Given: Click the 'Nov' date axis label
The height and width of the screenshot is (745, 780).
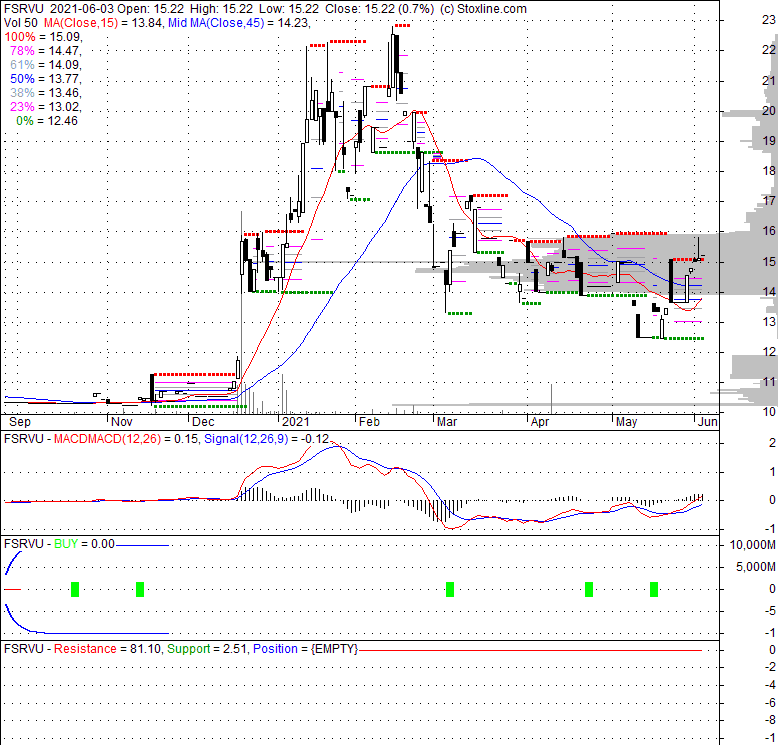Looking at the screenshot, I should 122,422.
